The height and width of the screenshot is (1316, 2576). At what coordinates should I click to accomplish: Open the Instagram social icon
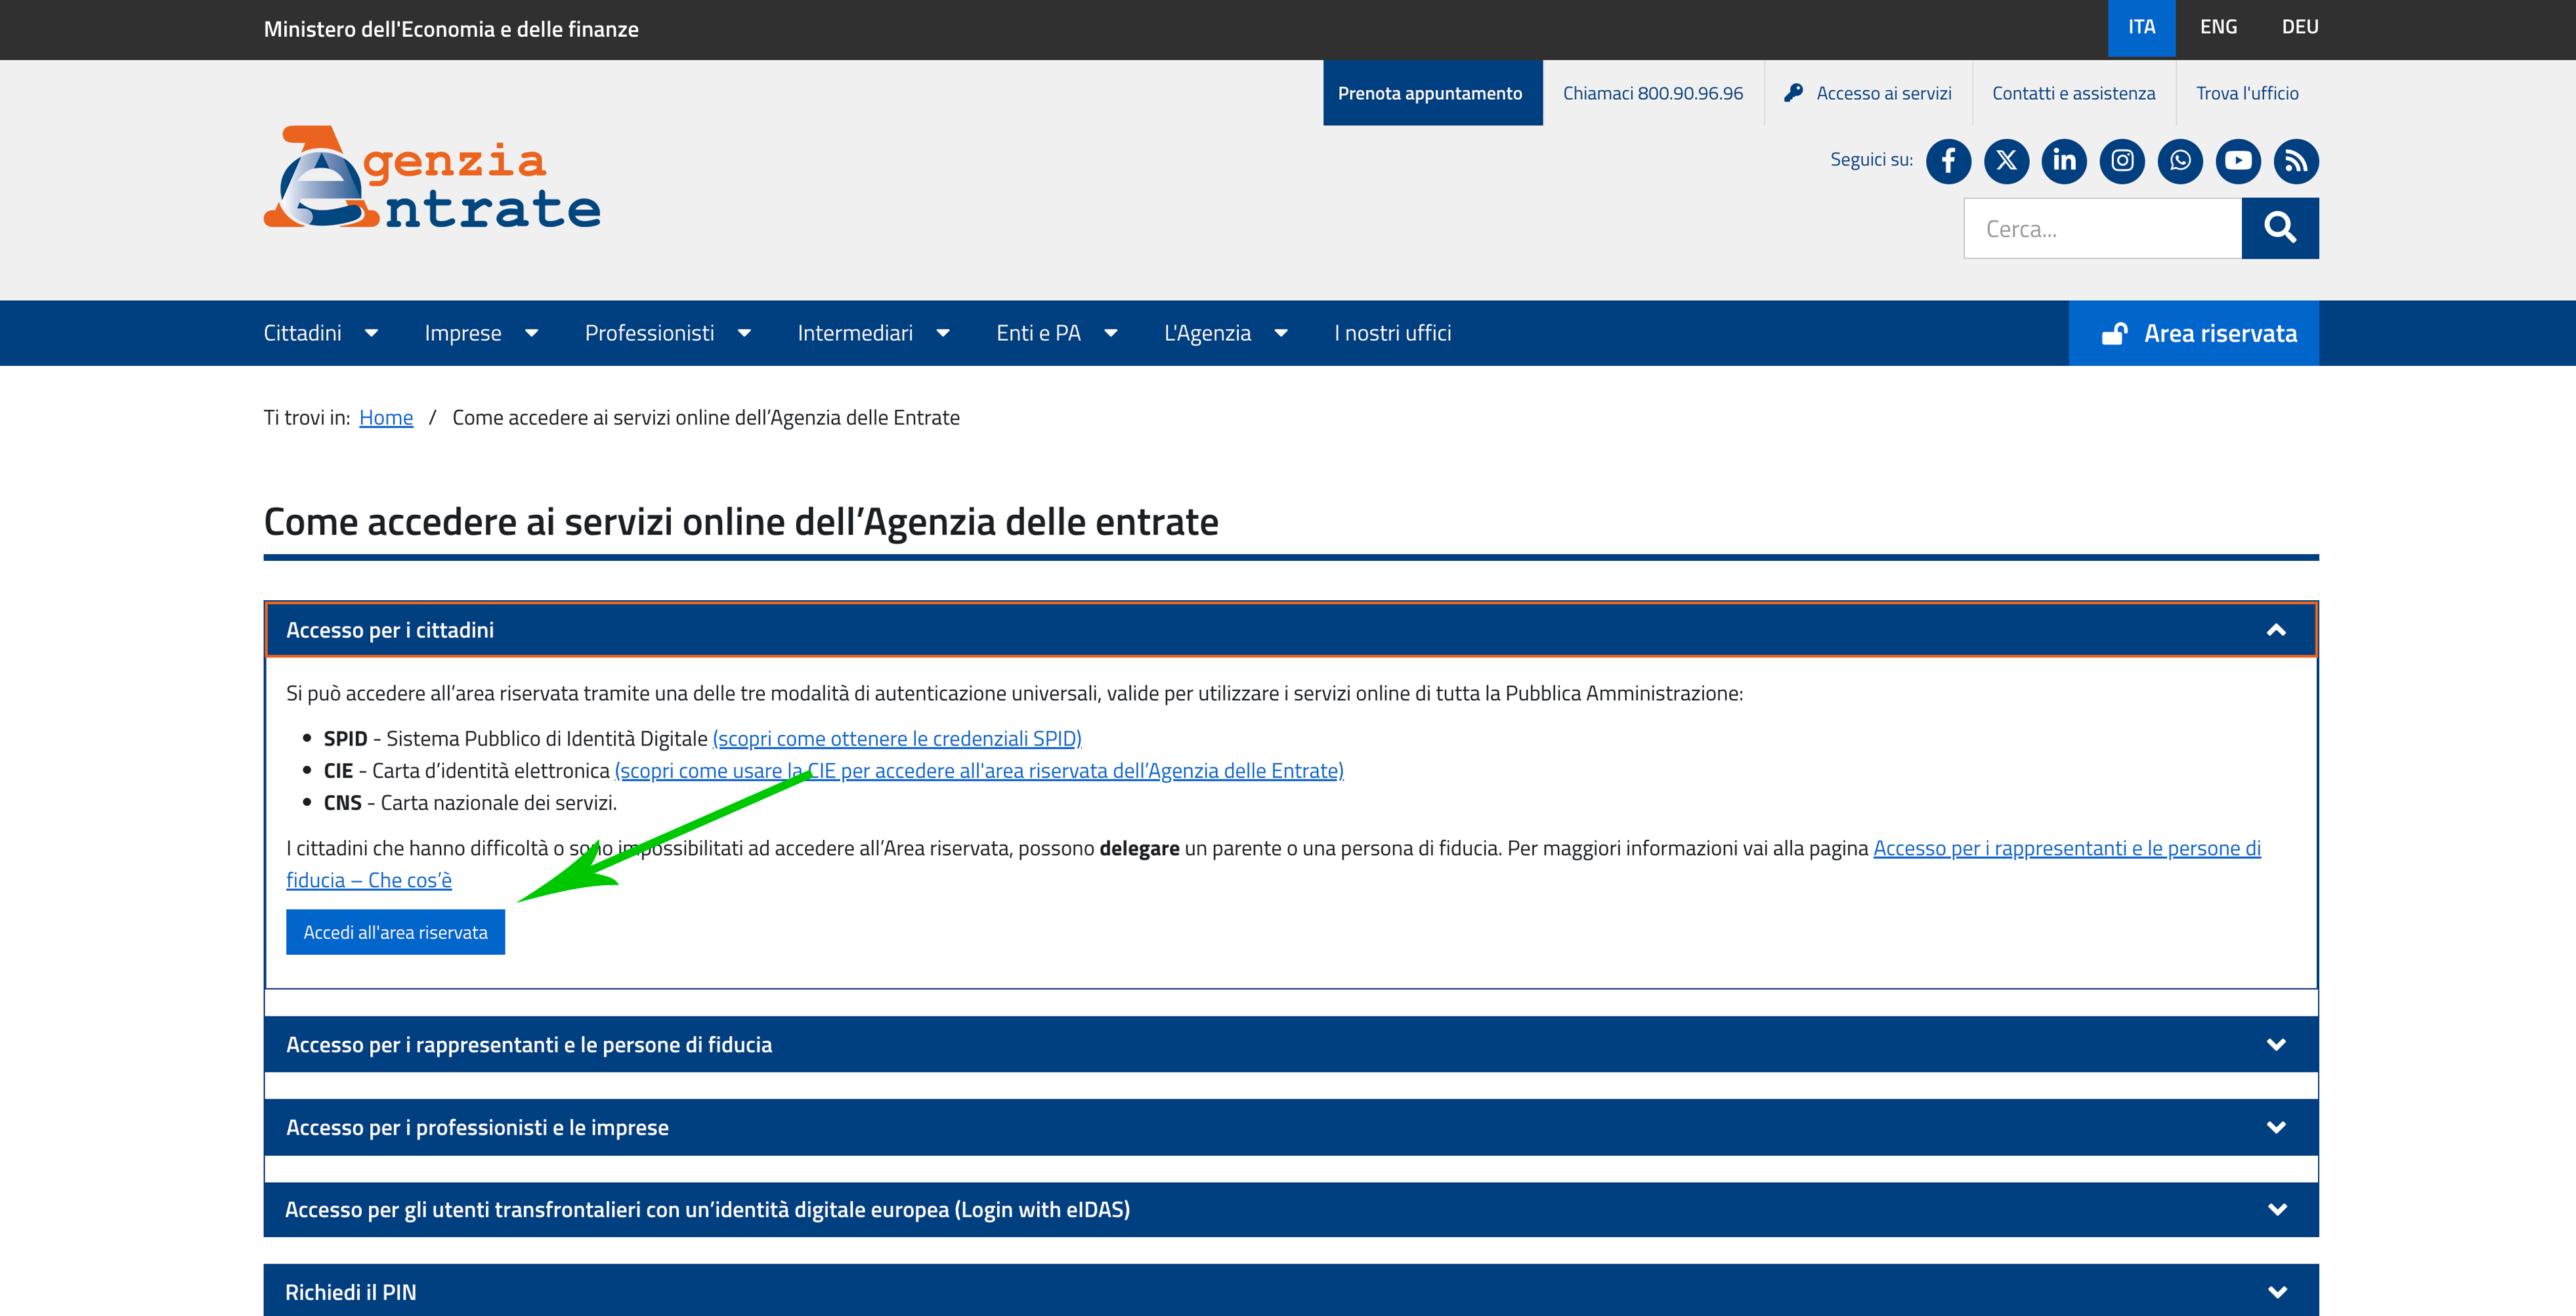click(x=2122, y=161)
